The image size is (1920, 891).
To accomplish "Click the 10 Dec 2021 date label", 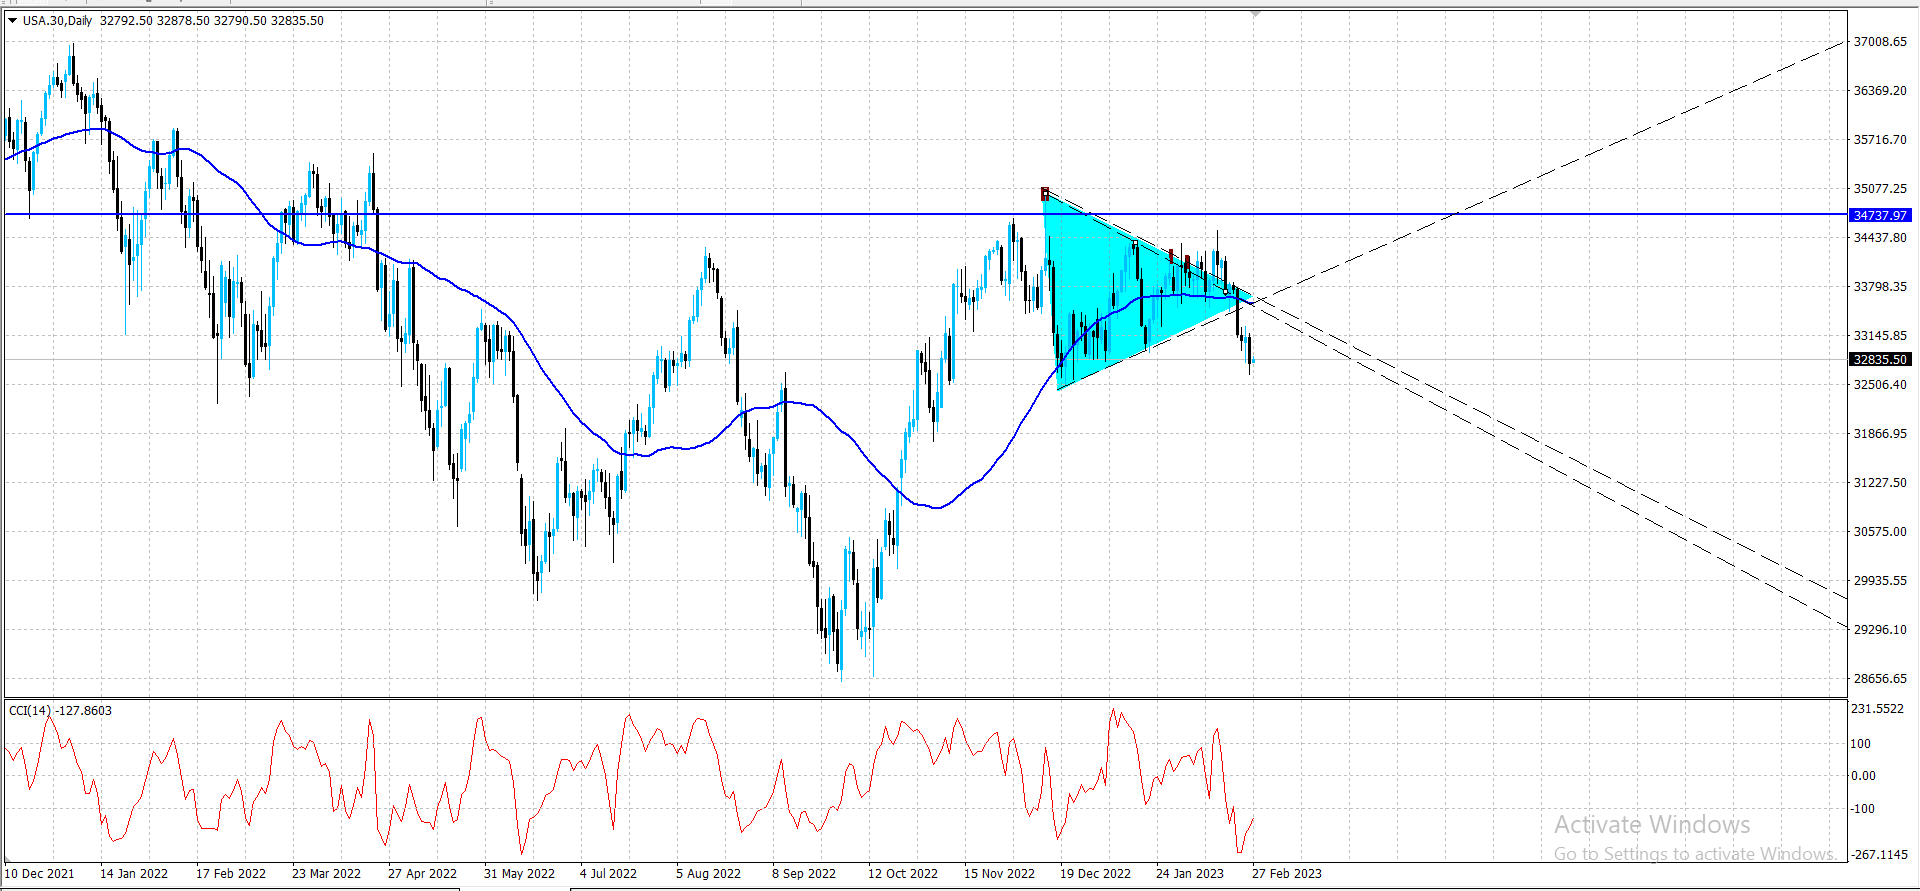I will click(x=40, y=874).
